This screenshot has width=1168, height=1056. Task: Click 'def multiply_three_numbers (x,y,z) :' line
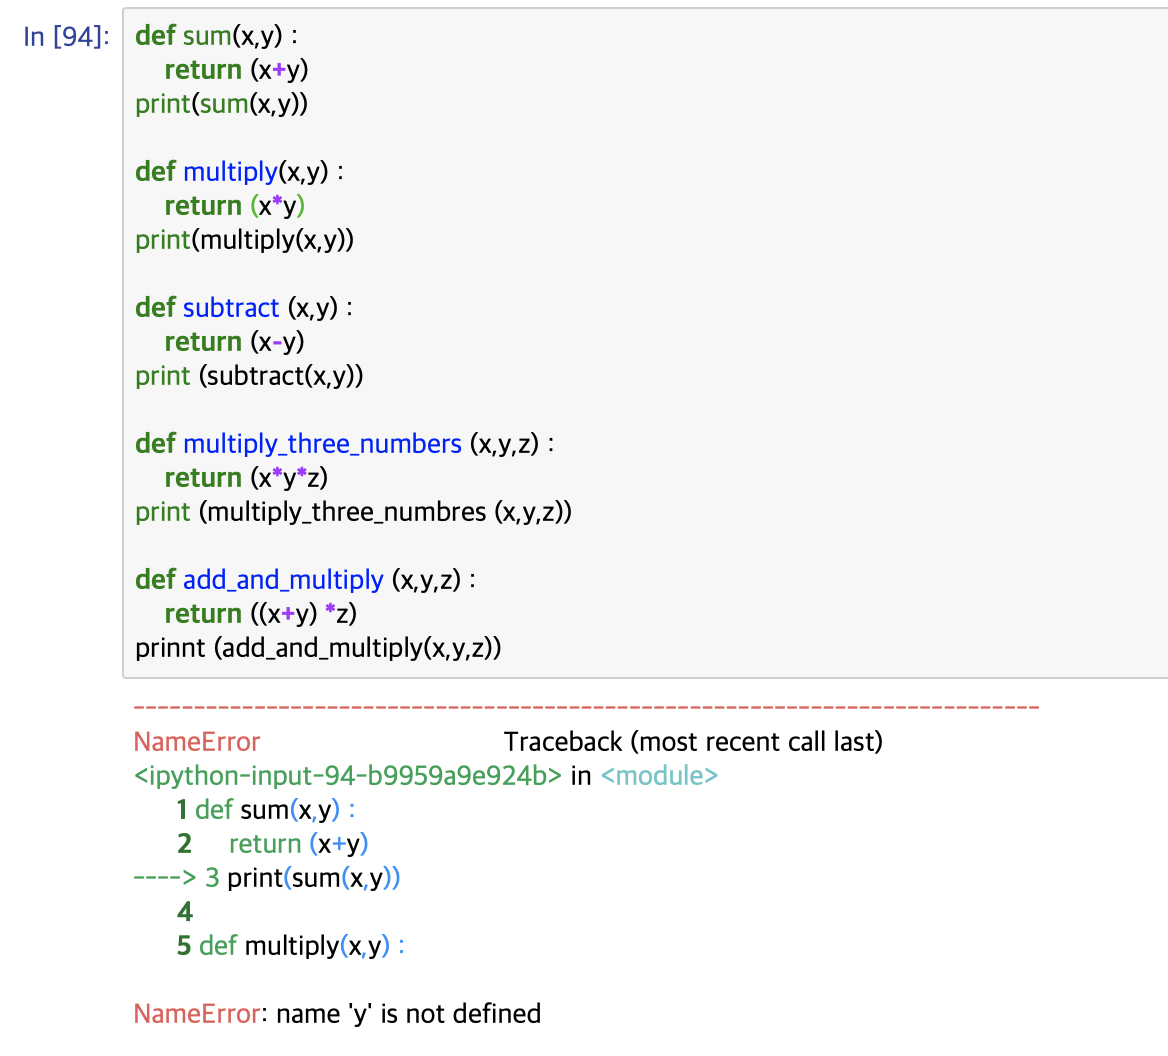tap(345, 444)
